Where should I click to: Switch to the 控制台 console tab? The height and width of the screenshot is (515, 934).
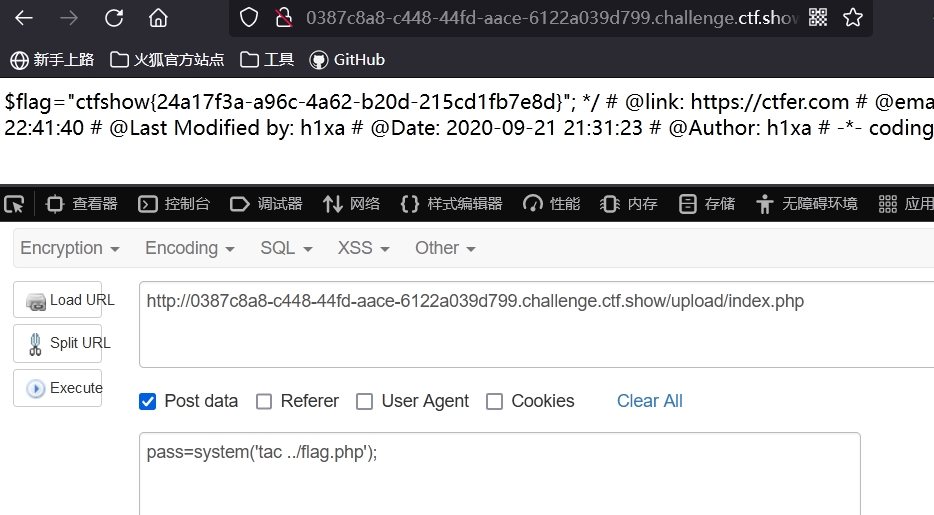click(x=174, y=204)
